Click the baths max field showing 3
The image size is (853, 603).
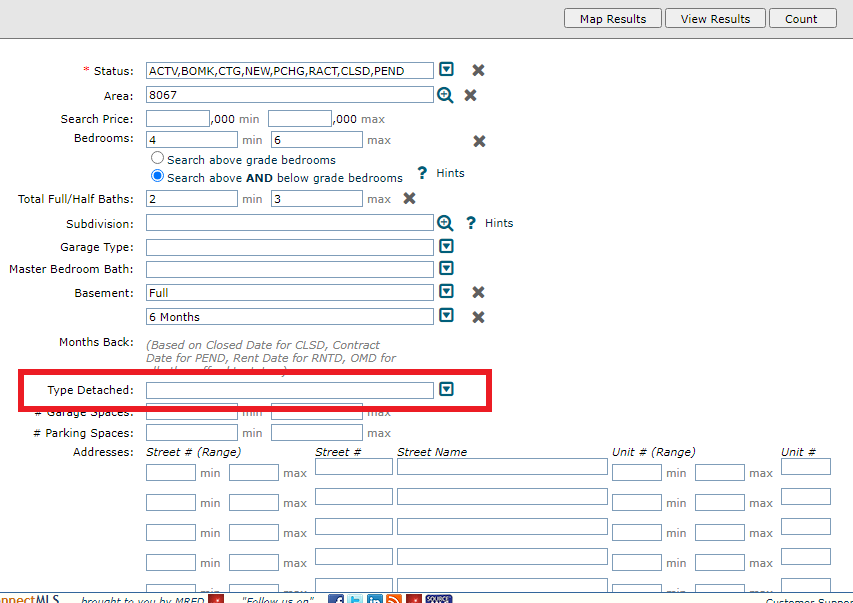(317, 199)
